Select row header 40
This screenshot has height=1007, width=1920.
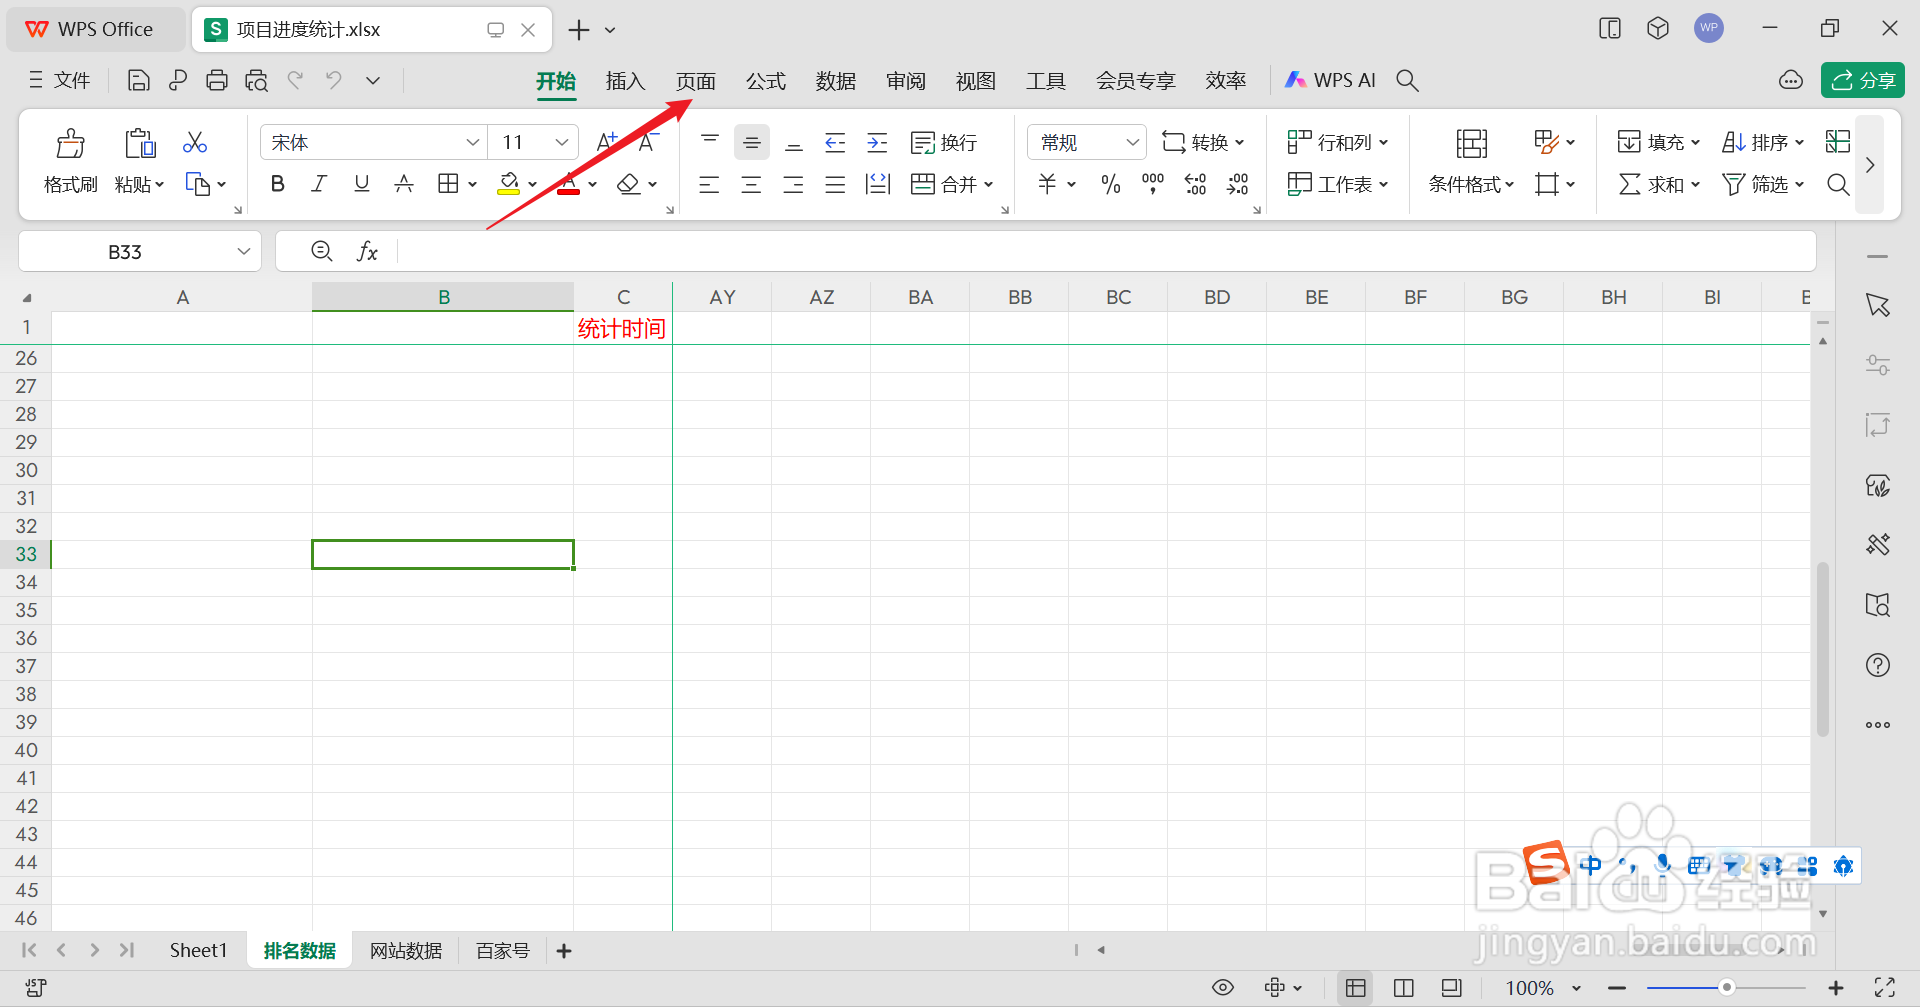(x=26, y=750)
